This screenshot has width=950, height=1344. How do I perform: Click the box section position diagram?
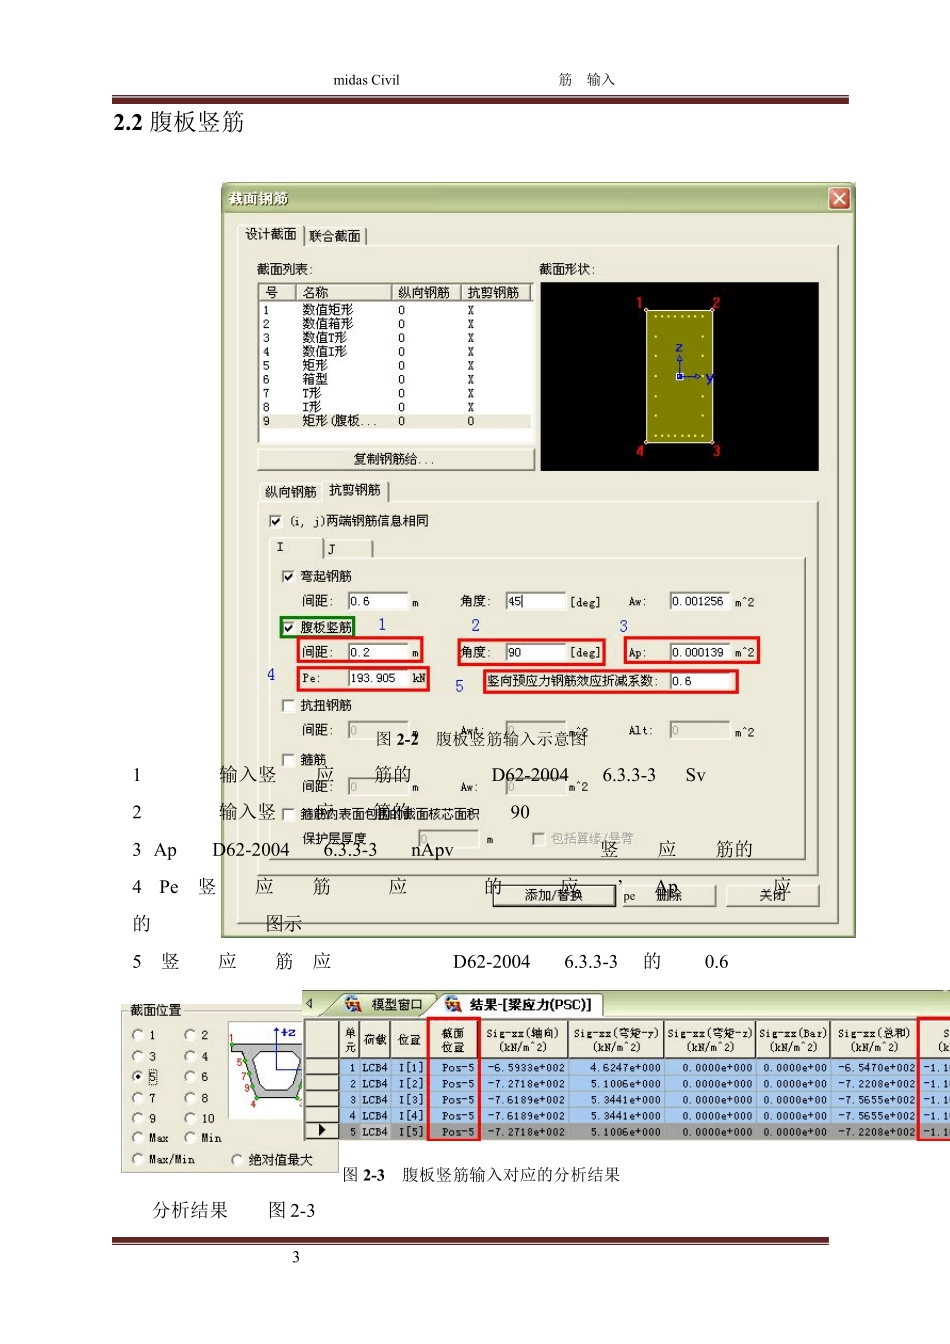265,1069
